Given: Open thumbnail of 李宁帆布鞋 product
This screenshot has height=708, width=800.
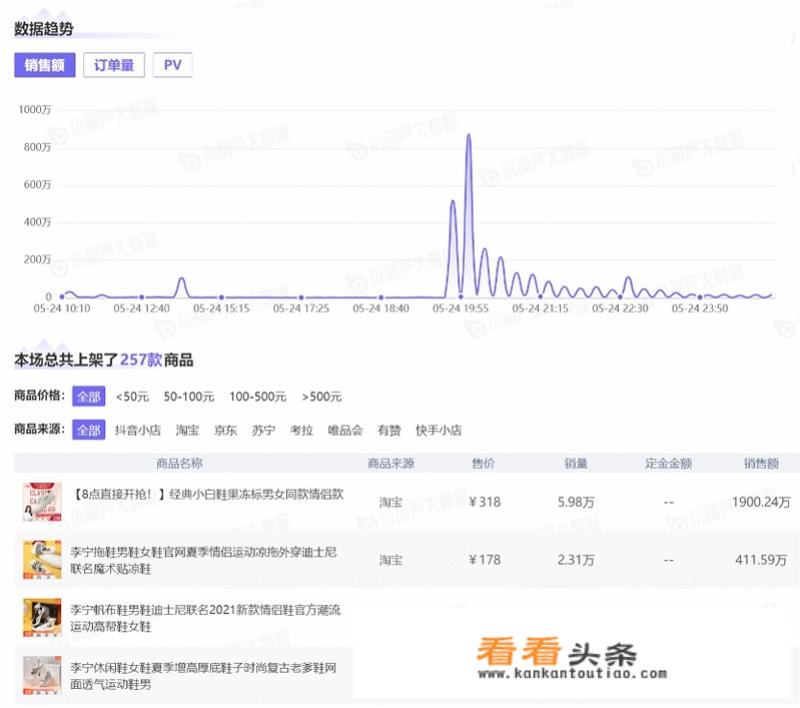Looking at the screenshot, I should tap(42, 617).
